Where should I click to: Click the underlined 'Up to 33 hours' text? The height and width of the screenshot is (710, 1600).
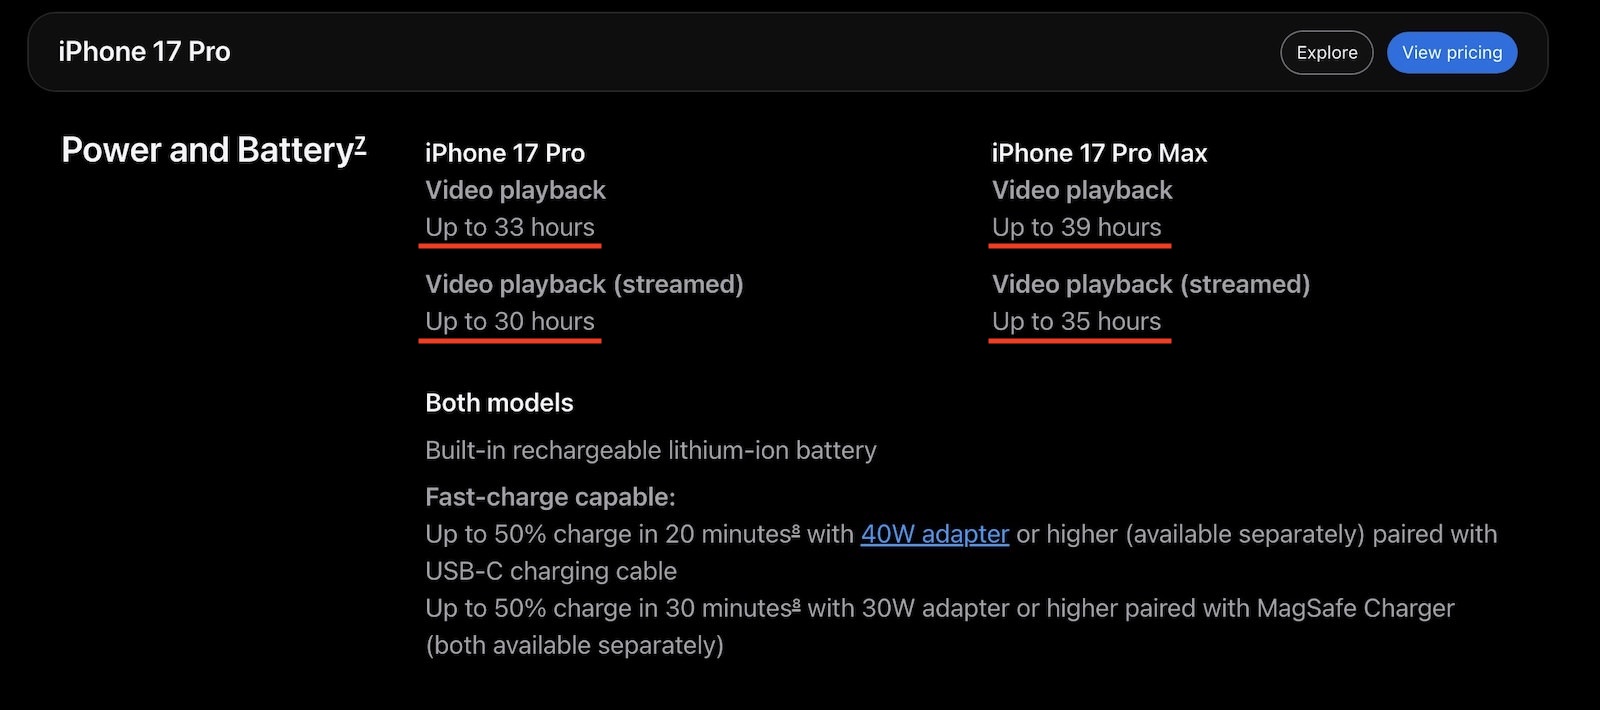point(510,227)
